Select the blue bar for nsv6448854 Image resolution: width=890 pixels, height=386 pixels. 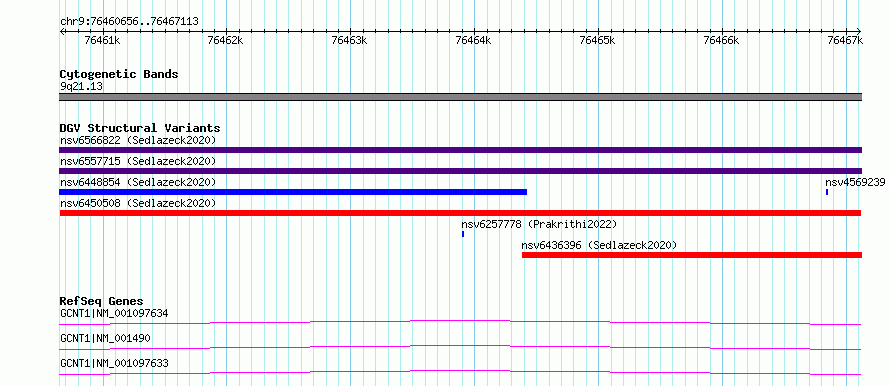pos(293,192)
